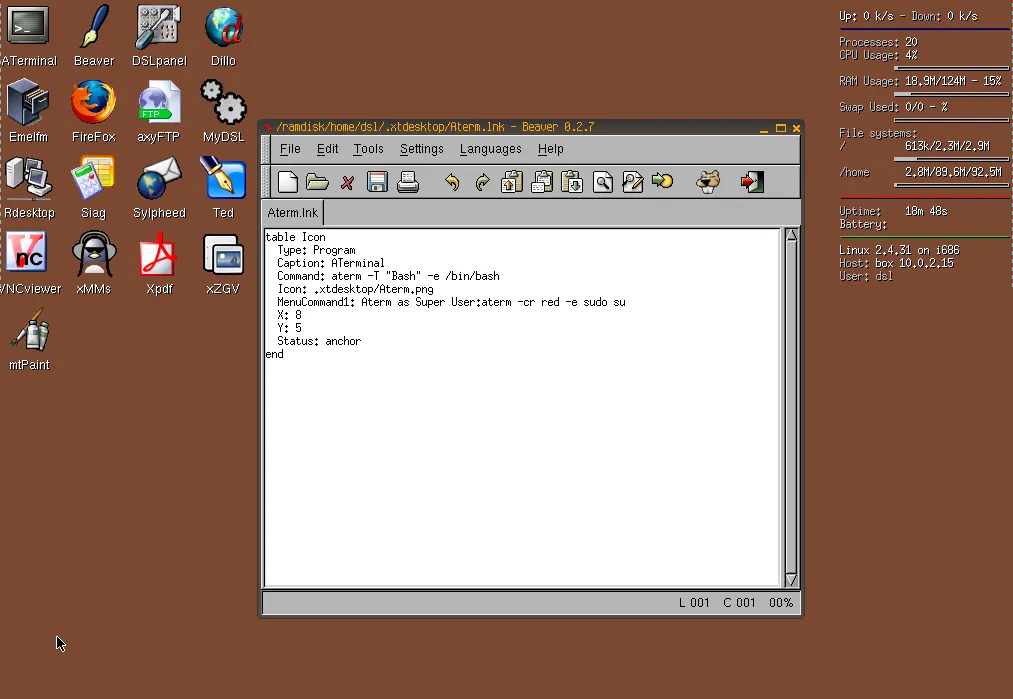Click the Find magnifier icon
This screenshot has width=1013, height=699.
[x=603, y=182]
